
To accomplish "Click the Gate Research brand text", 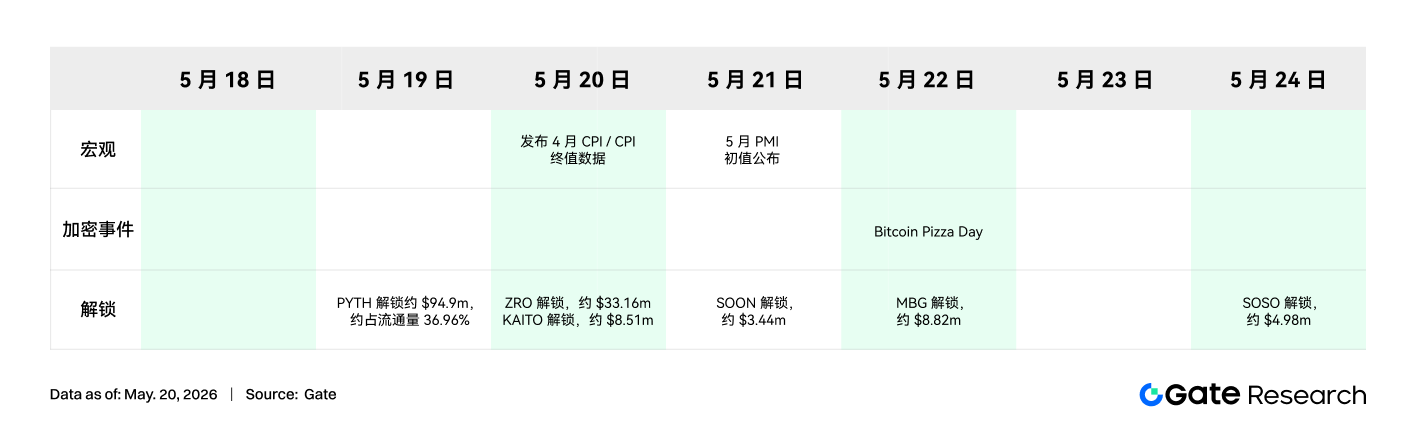I will (1267, 395).
